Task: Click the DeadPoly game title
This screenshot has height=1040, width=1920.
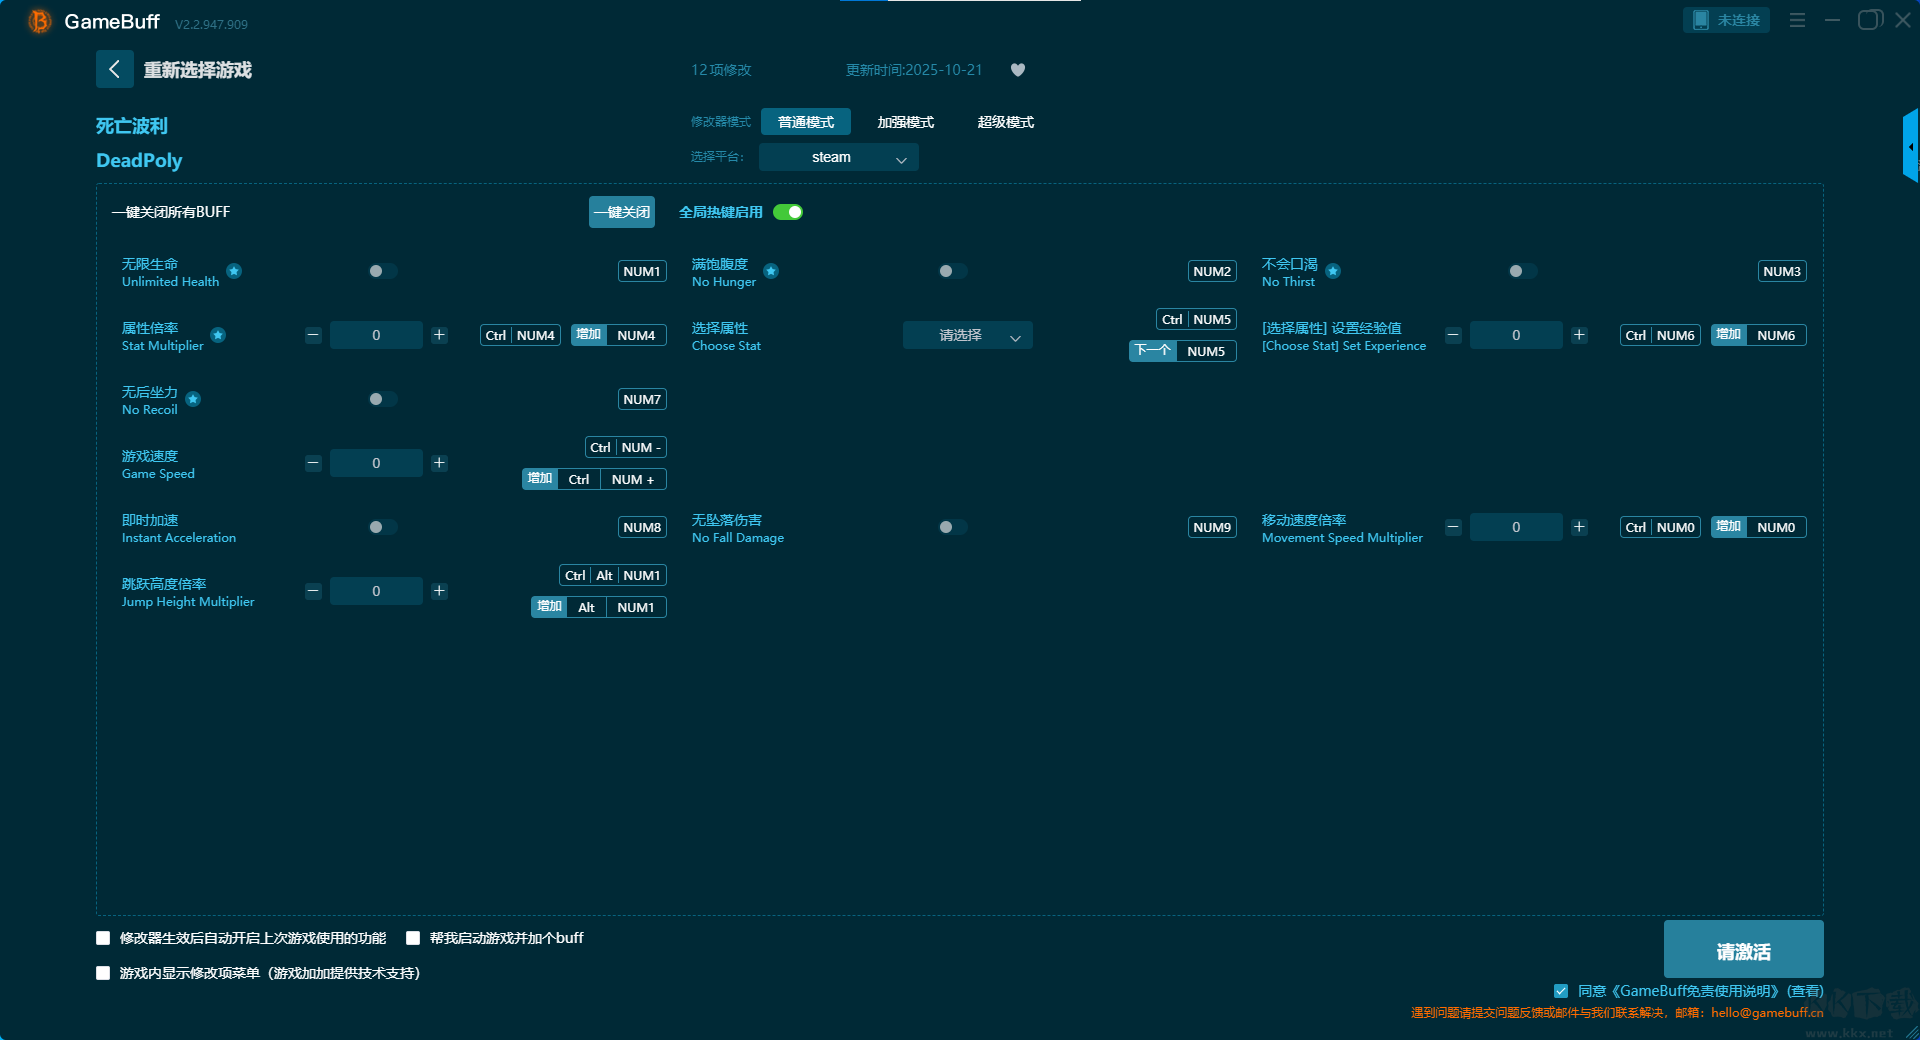Action: point(139,160)
